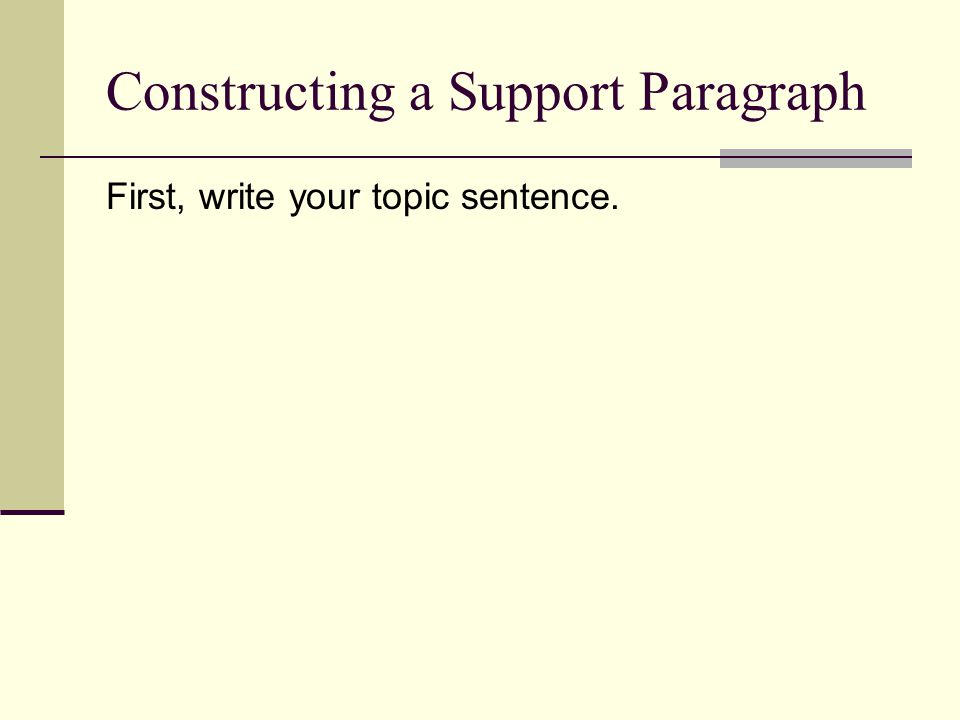Click the thin horizontal divider line under the title
960x720 pixels.
coord(380,157)
